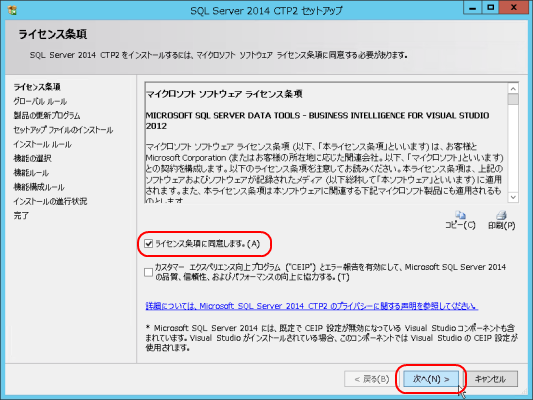Select the インストール ルール step in sidebar

pyautogui.click(x=42, y=144)
